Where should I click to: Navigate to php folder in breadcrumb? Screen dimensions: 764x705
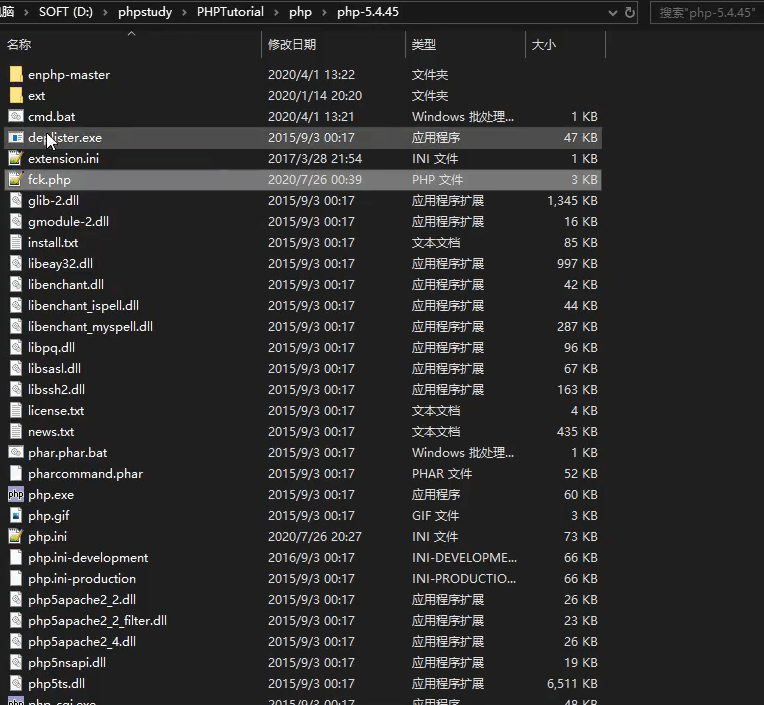pos(300,12)
